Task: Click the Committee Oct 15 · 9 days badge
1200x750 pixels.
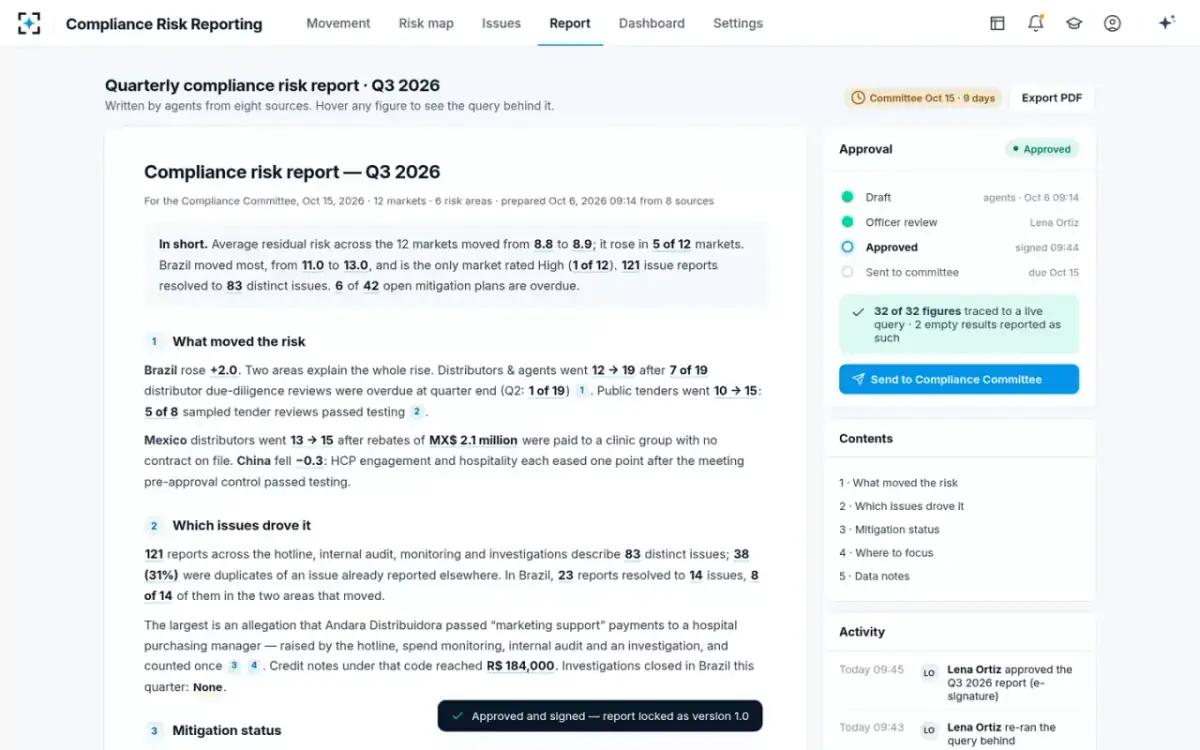Action: [923, 98]
